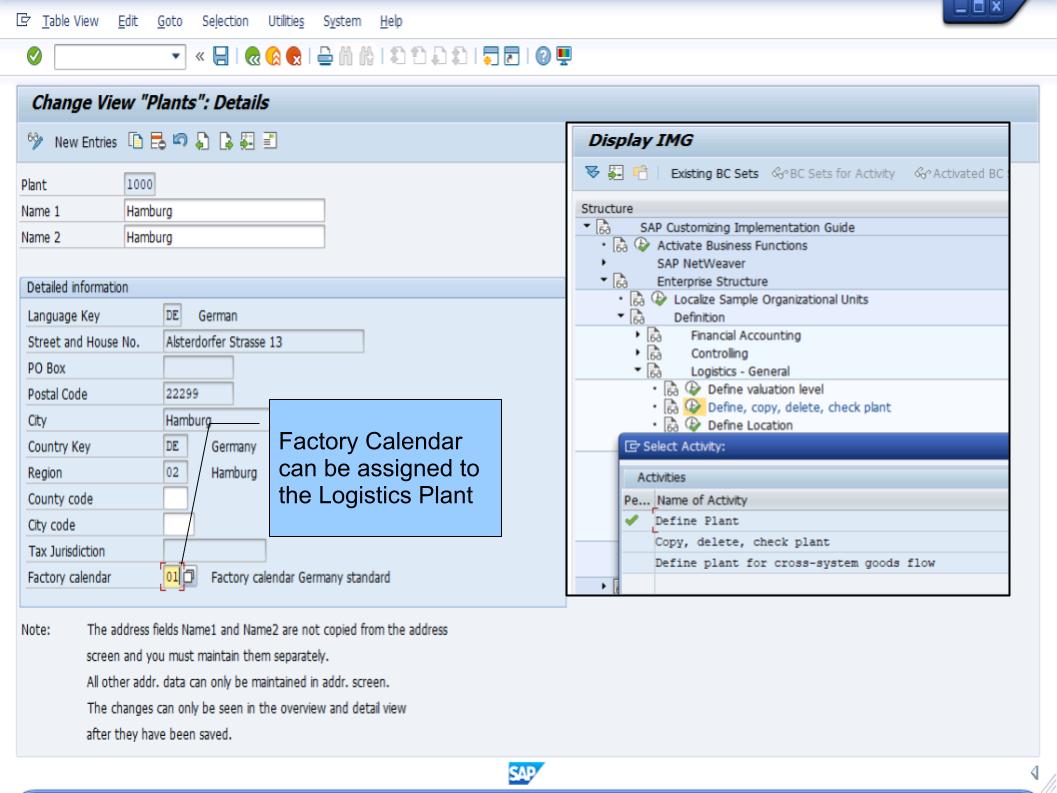Open the command field dropdown arrow
The image size is (1057, 793).
pos(175,56)
